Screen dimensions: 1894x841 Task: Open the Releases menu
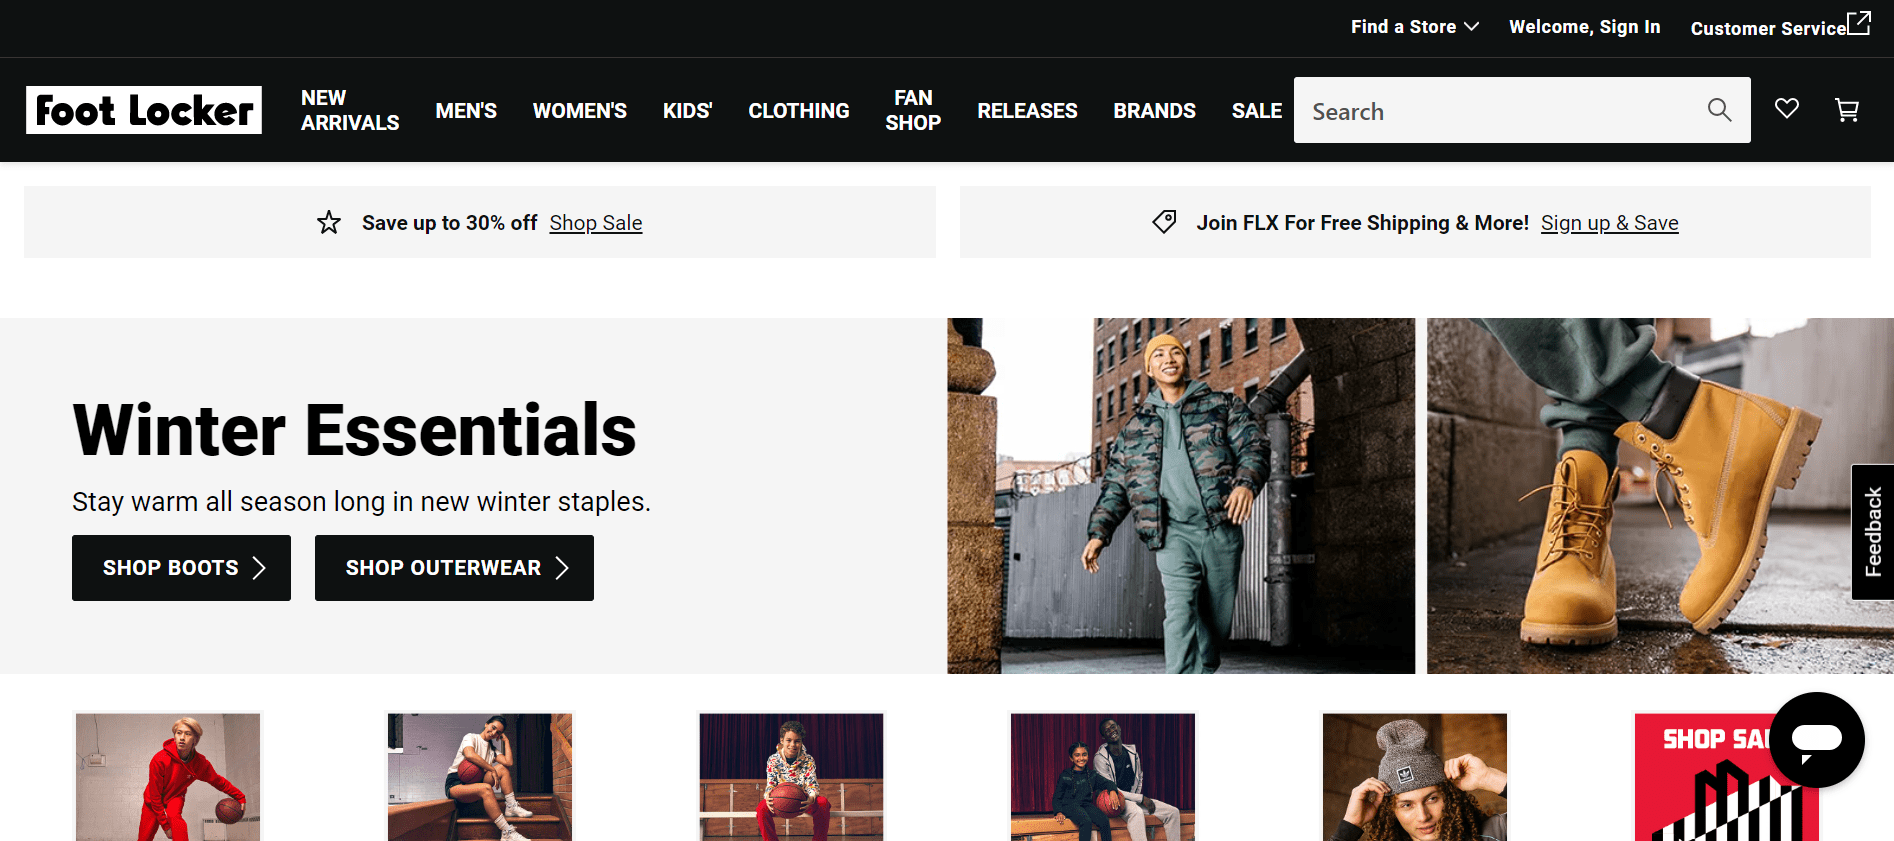click(1027, 110)
